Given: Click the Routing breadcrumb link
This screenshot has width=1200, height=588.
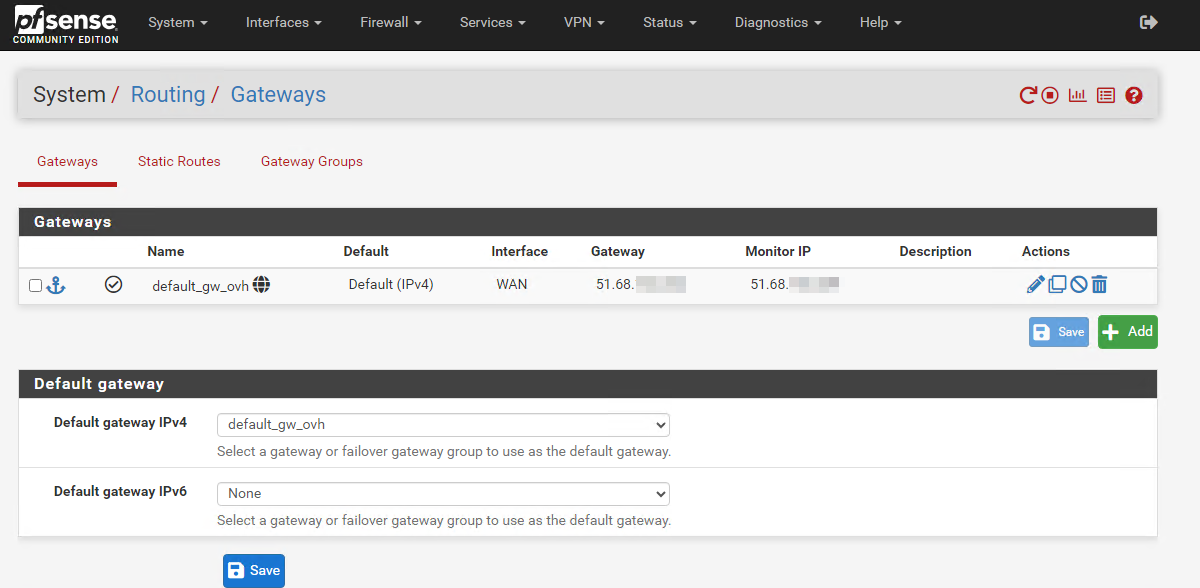Looking at the screenshot, I should click(168, 95).
